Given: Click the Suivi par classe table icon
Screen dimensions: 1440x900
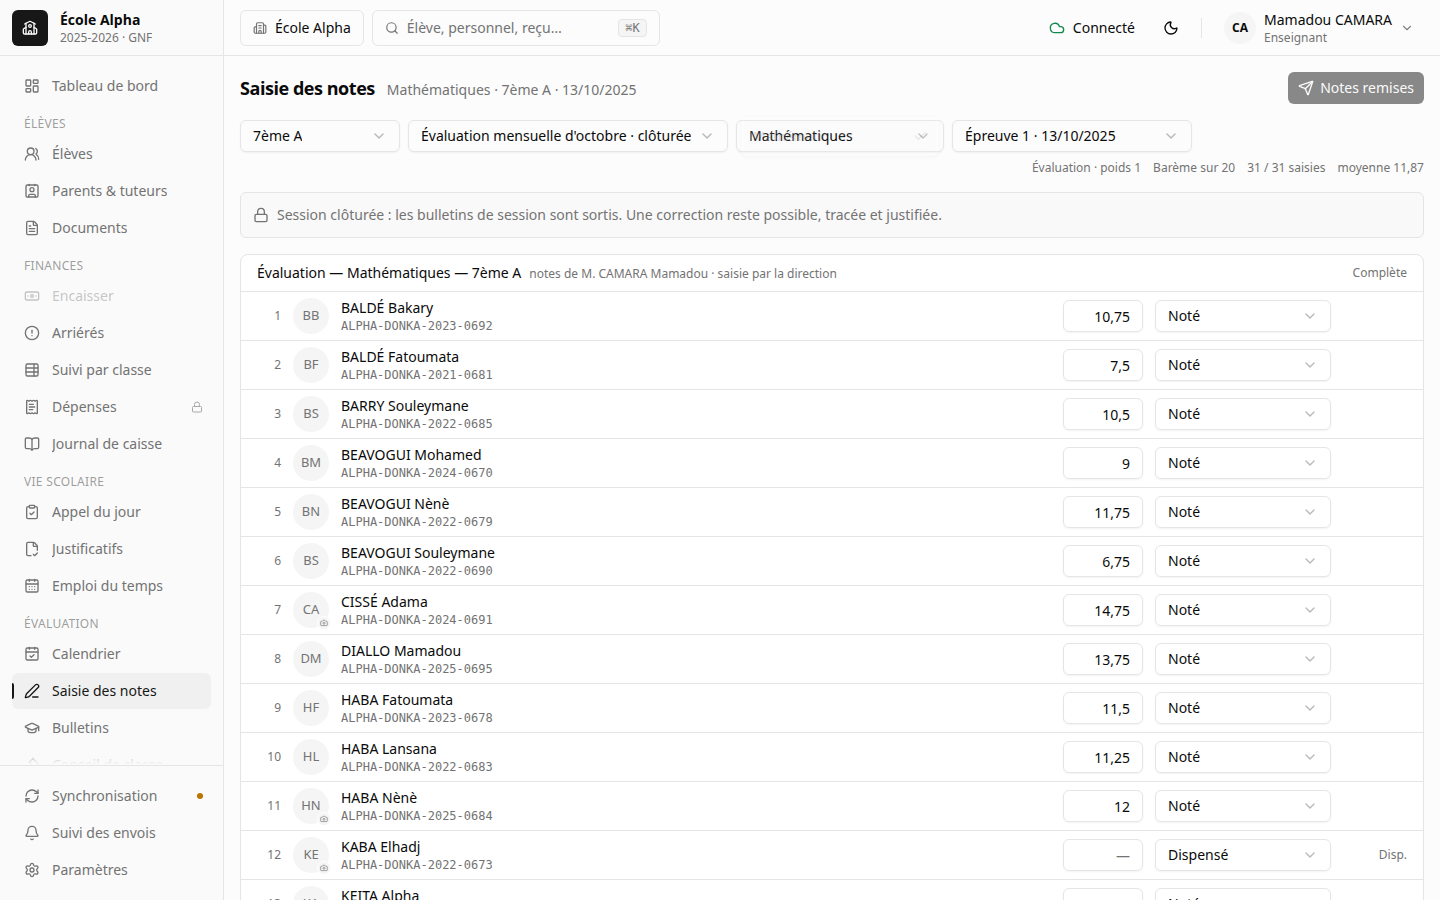Looking at the screenshot, I should click(32, 370).
